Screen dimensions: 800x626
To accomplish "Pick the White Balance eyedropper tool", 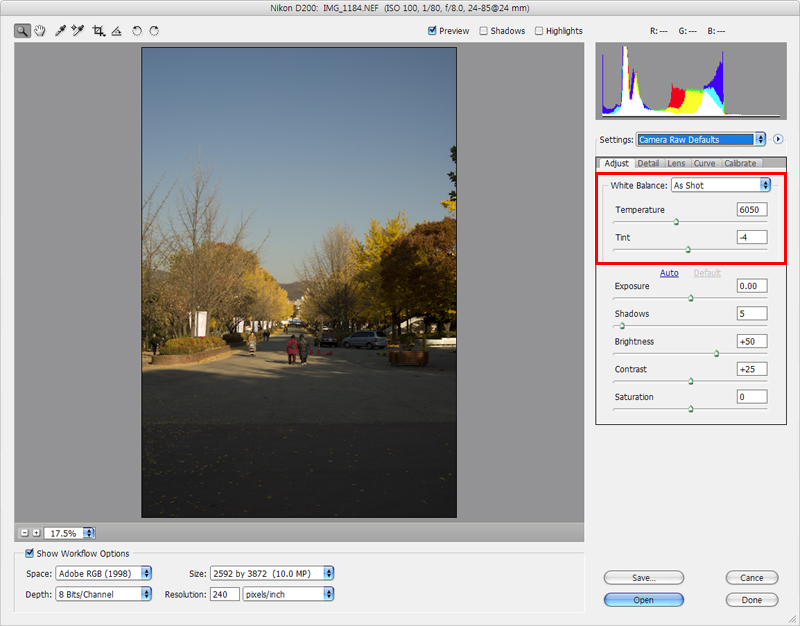I will pyautogui.click(x=60, y=31).
